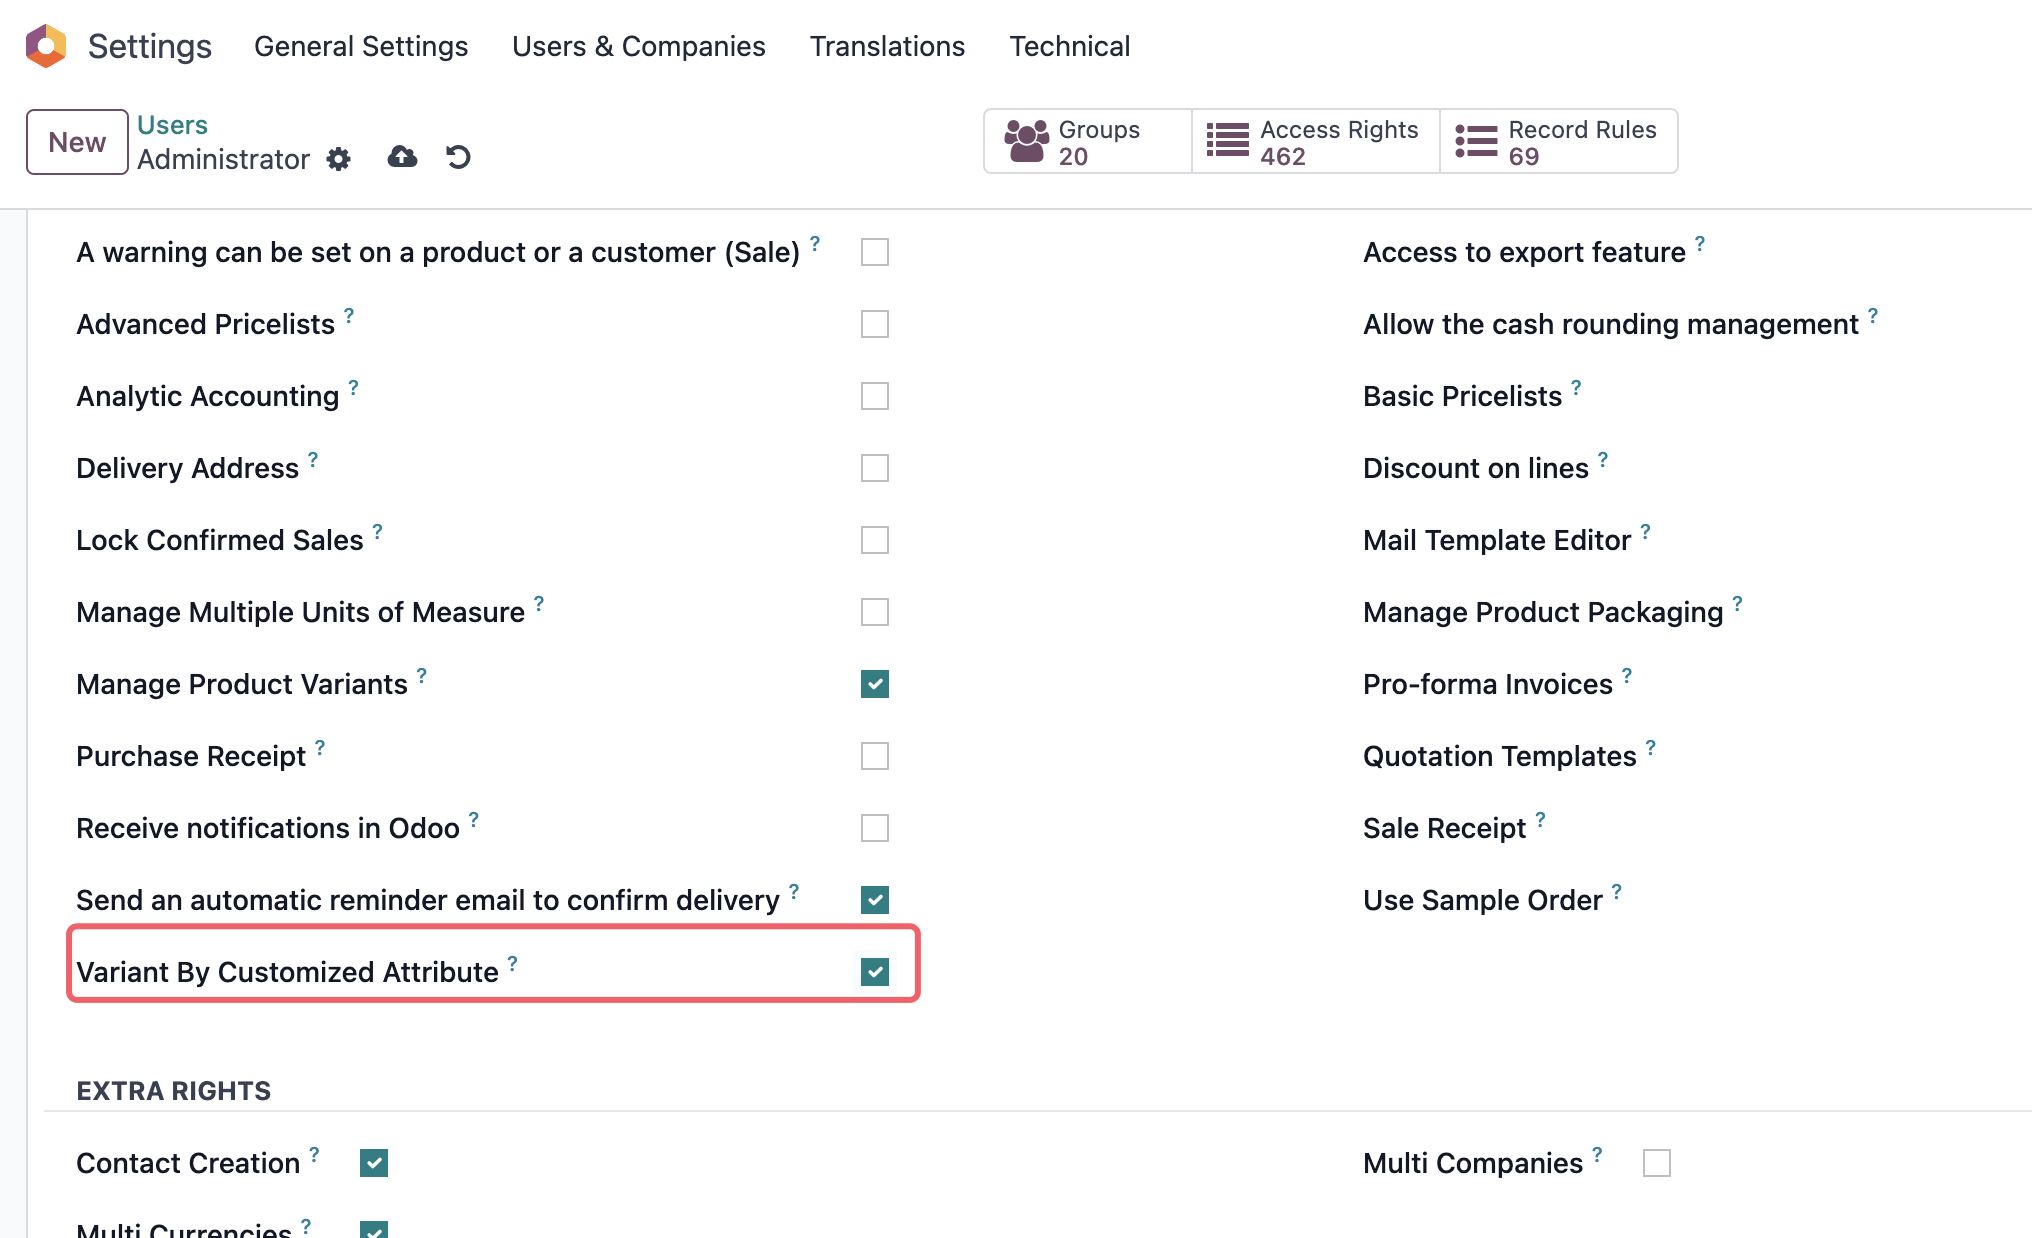This screenshot has width=2032, height=1238.
Task: Open the Groups stat button
Action: [x=1088, y=142]
